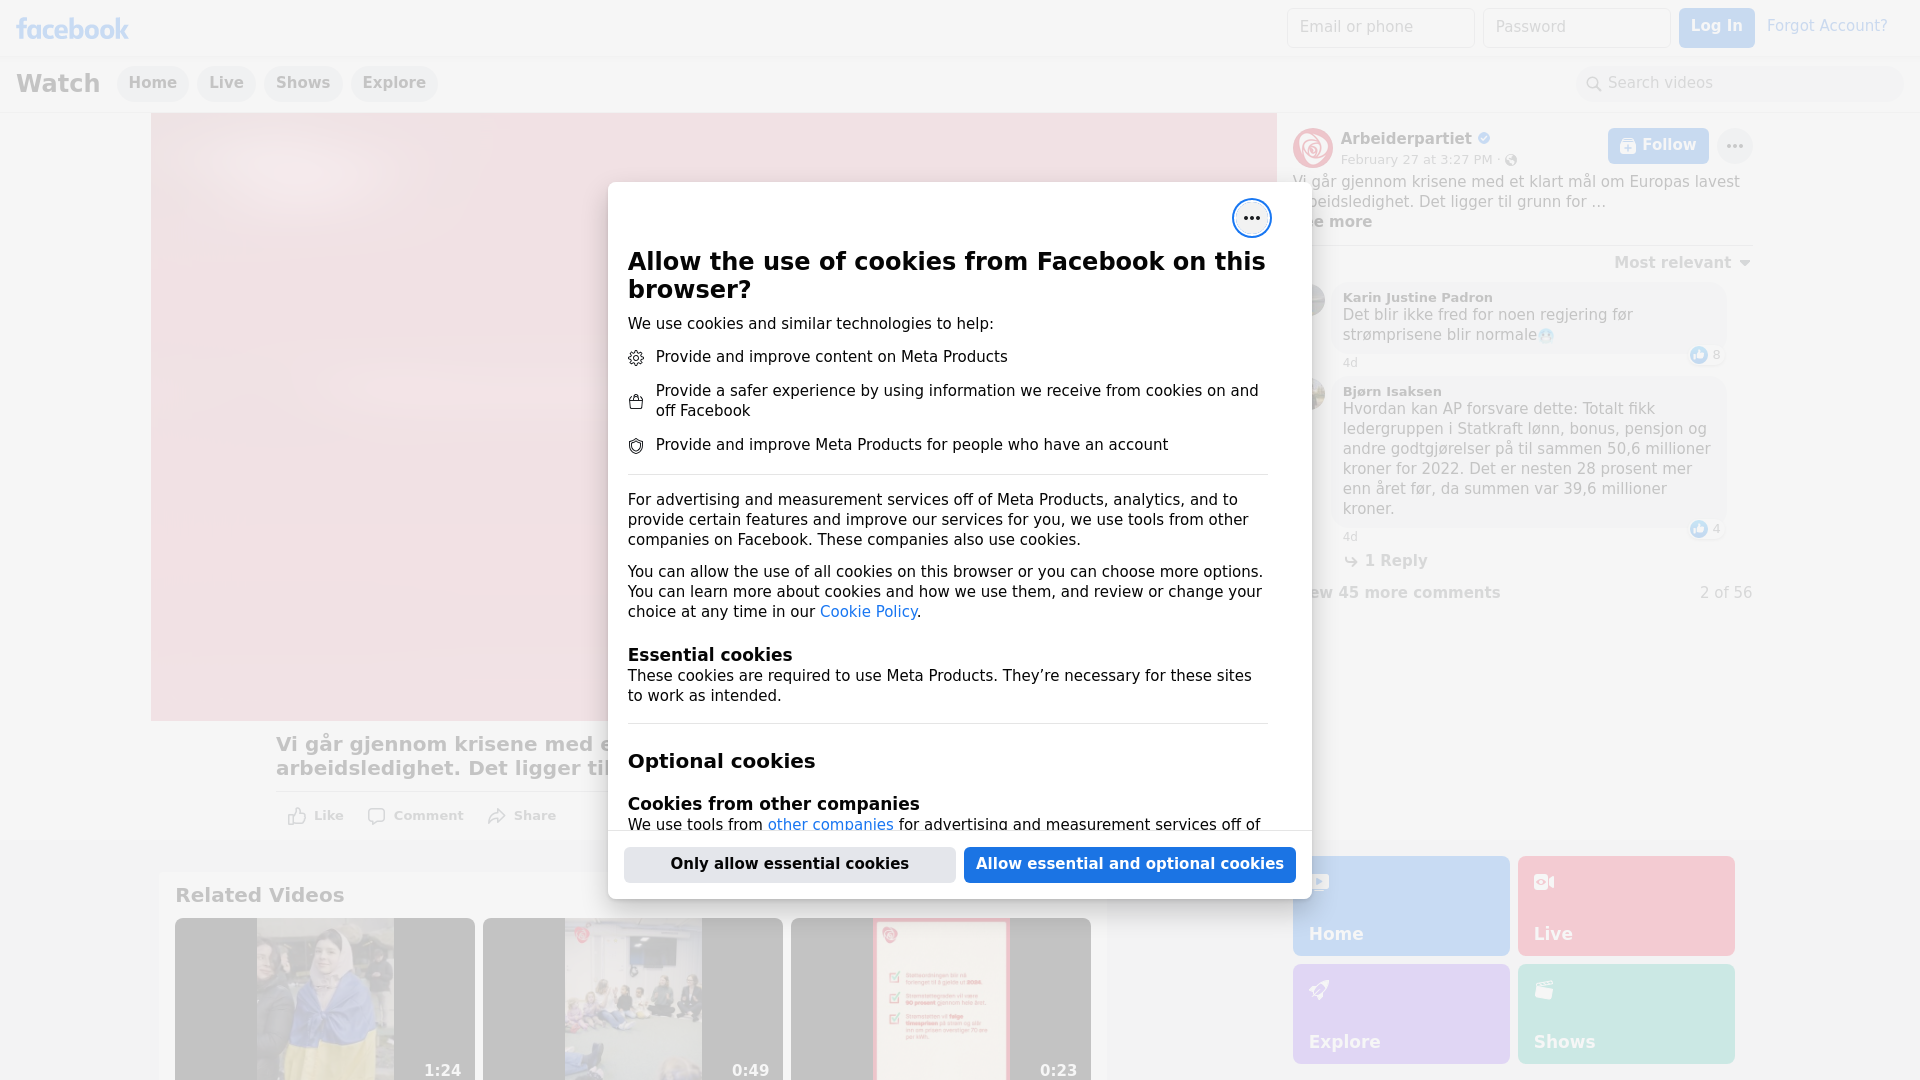Click the Watch heading
This screenshot has height=1080, width=1920.
[x=58, y=84]
